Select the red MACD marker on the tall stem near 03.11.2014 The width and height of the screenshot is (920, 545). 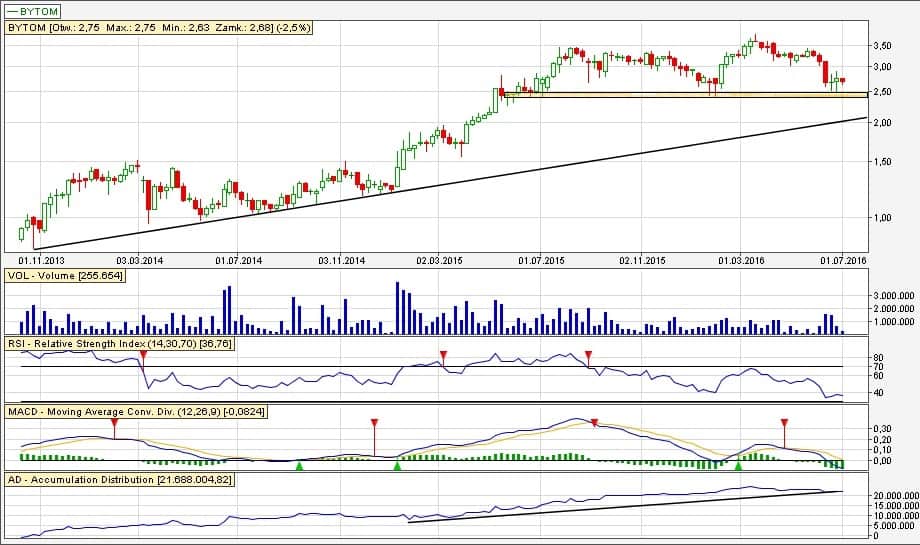(374, 423)
